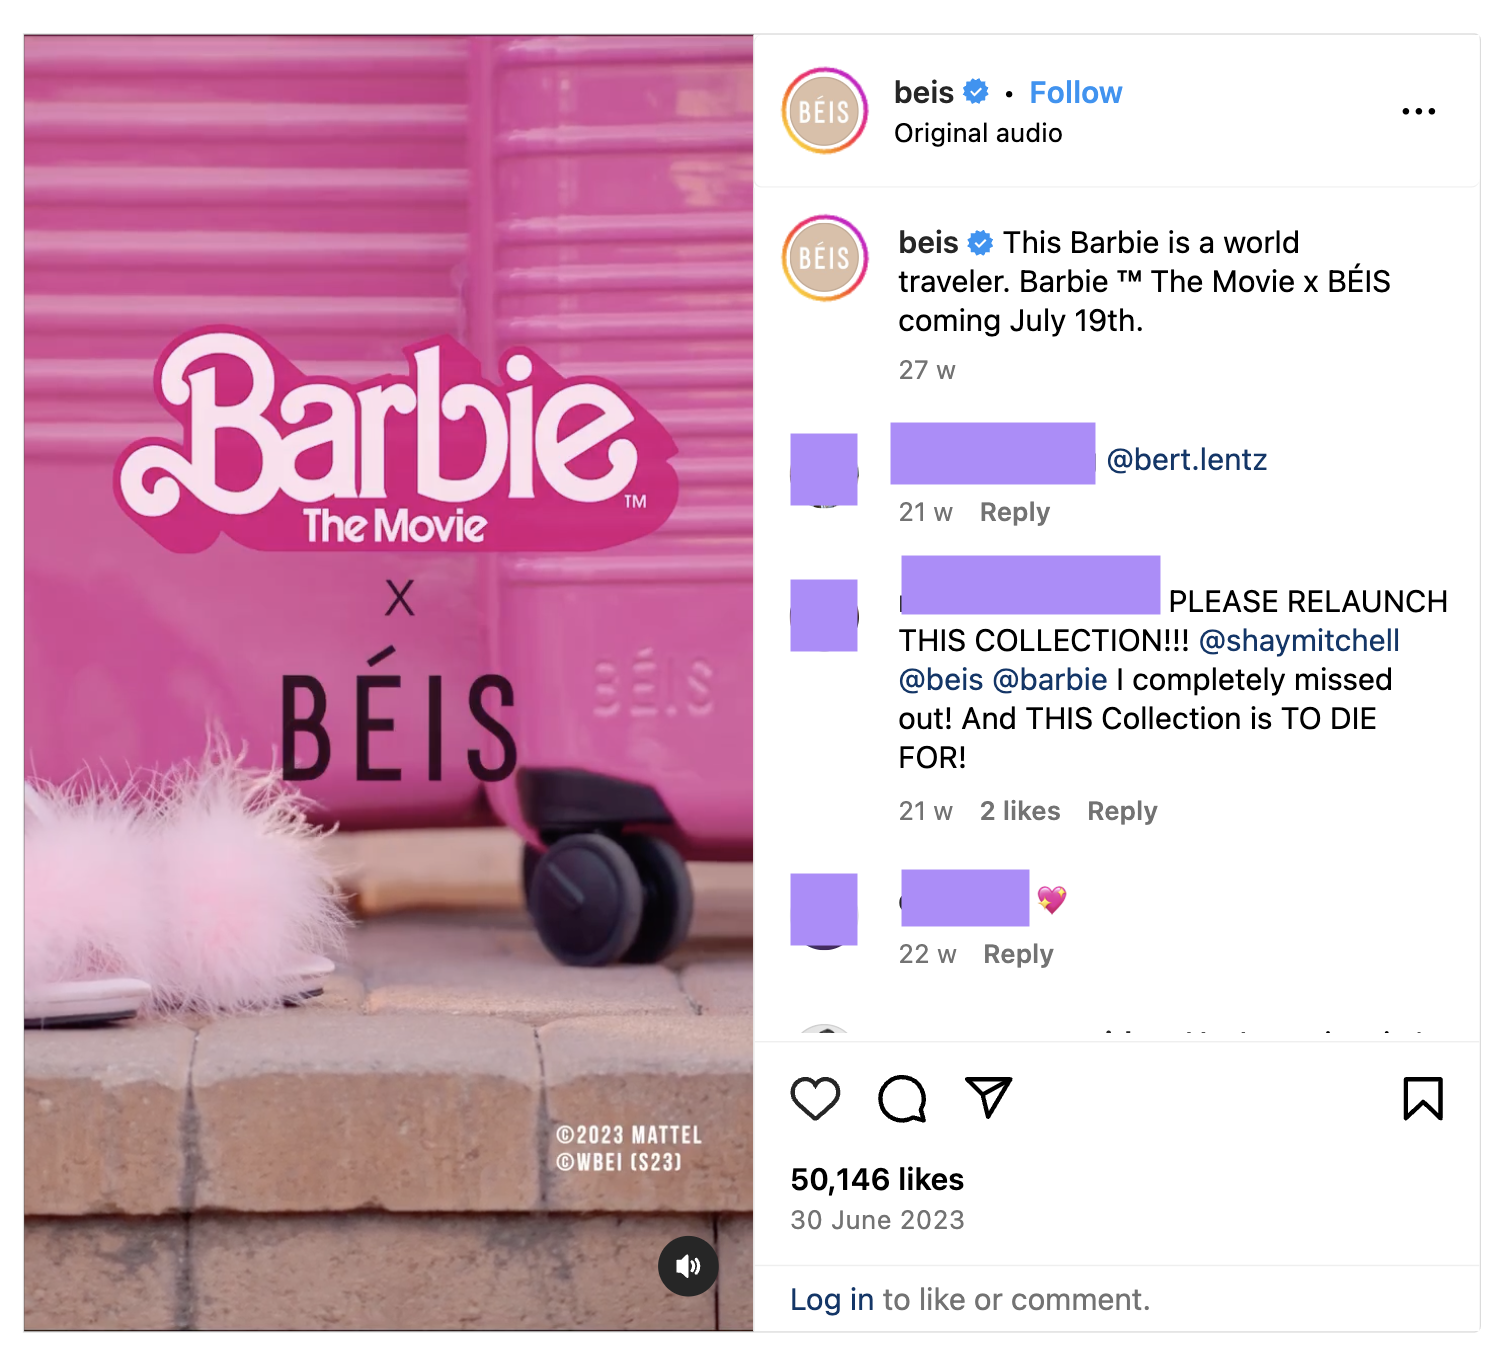This screenshot has height=1364, width=1498.
Task: Open comments with the speech bubble icon
Action: click(x=902, y=1099)
